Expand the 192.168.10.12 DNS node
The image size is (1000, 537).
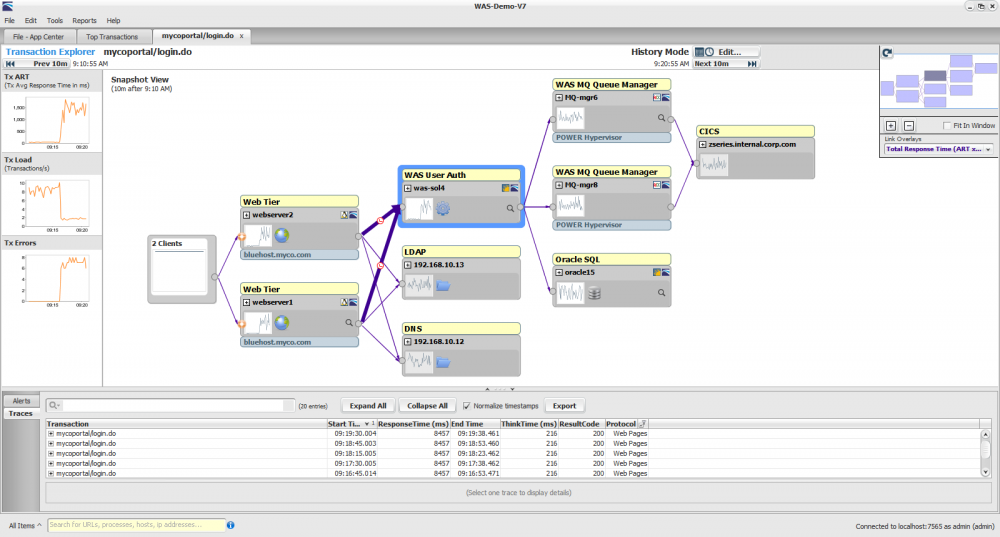click(x=408, y=342)
